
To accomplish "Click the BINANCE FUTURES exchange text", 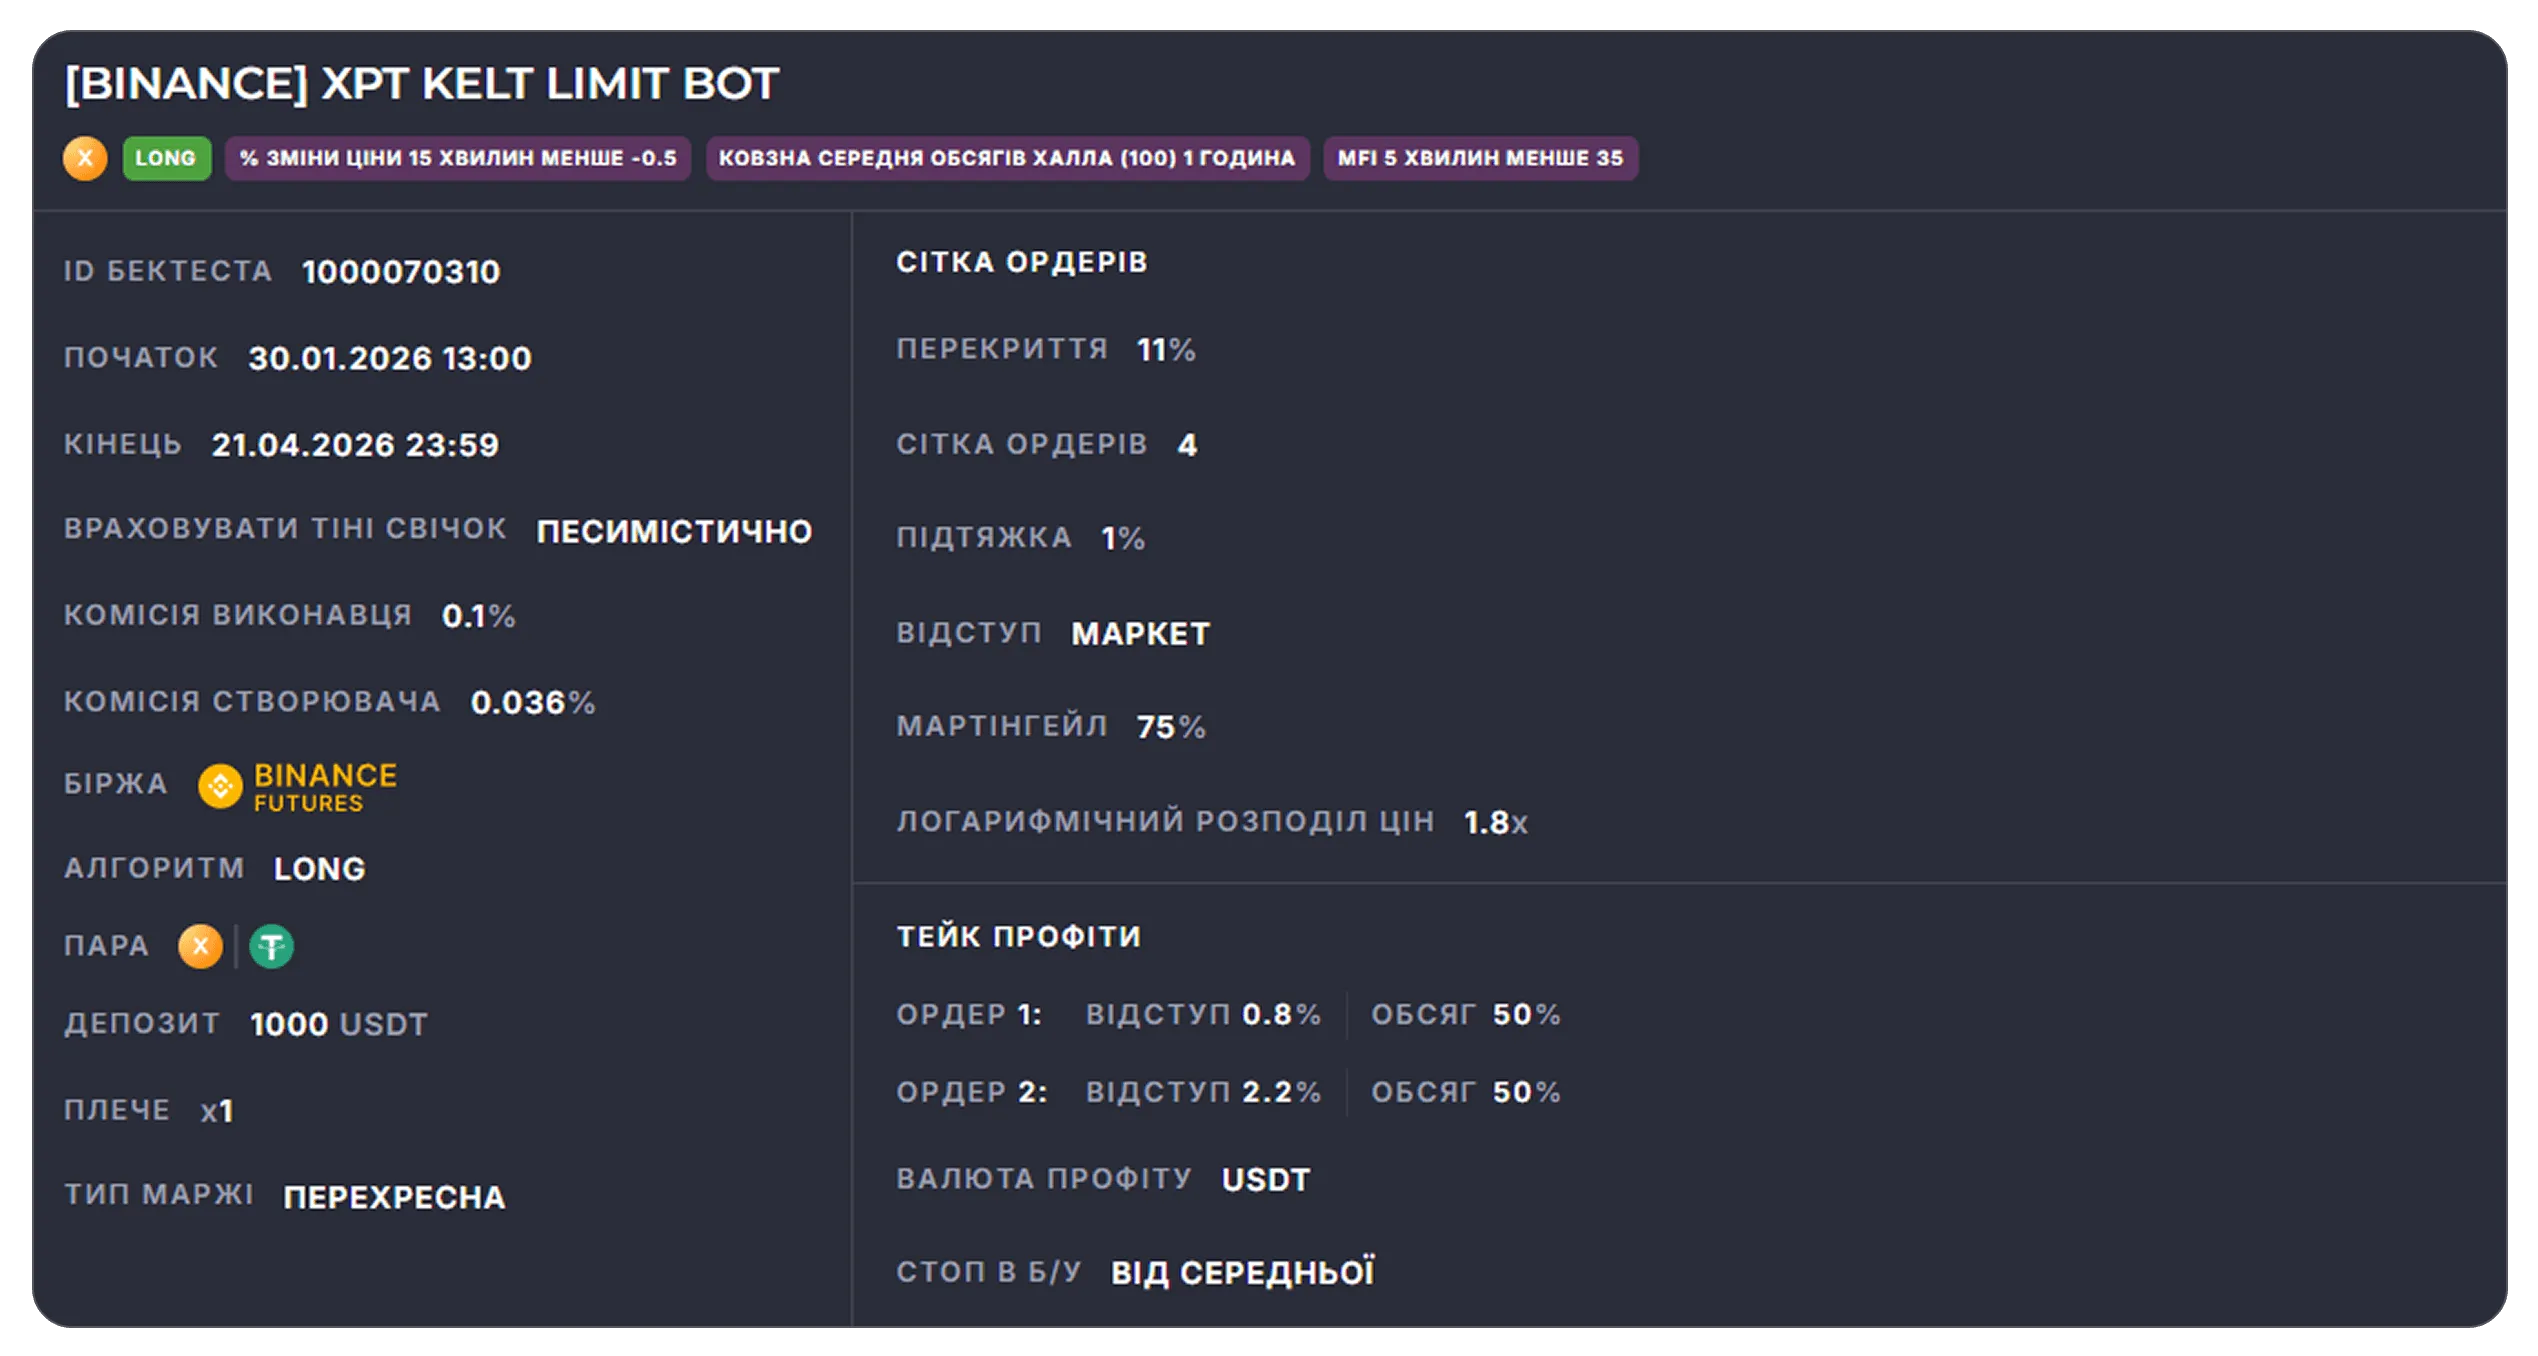I will click(x=325, y=787).
